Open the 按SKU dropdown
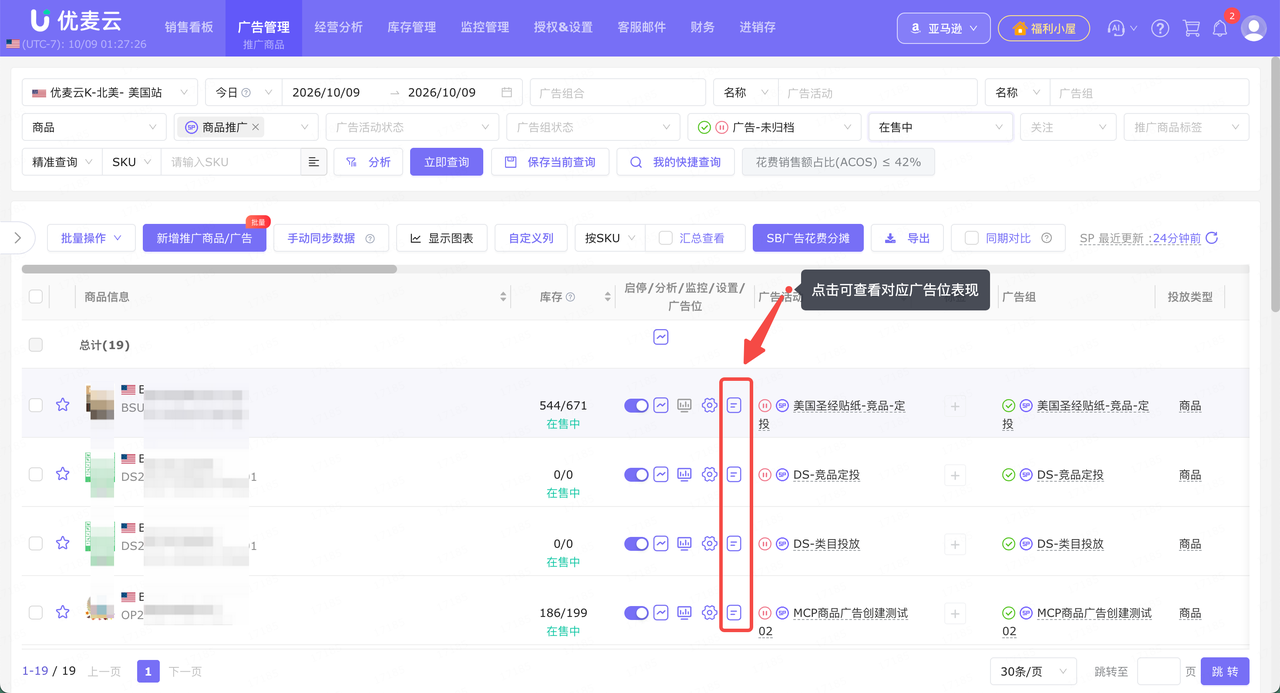Viewport: 1280px width, 693px height. [609, 238]
